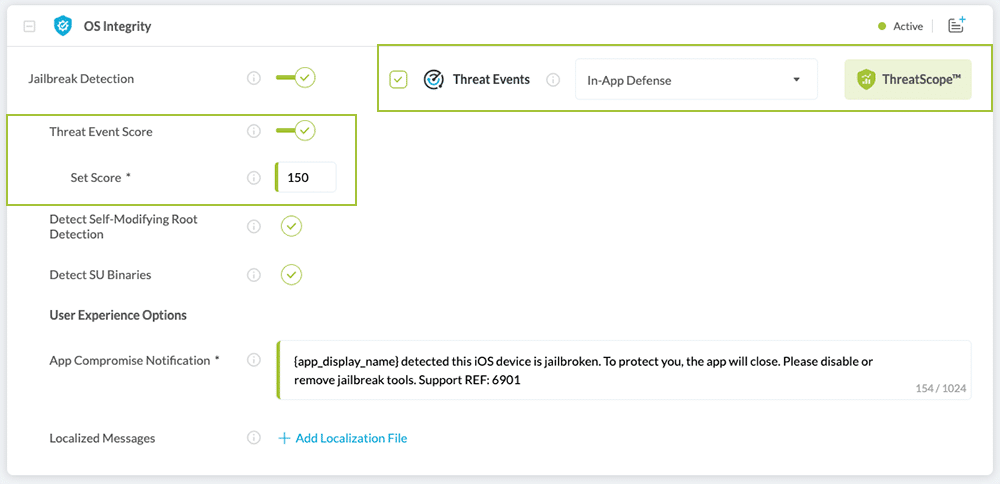Click Add Localization File link
Screen dimensions: 1000x484
tap(342, 438)
